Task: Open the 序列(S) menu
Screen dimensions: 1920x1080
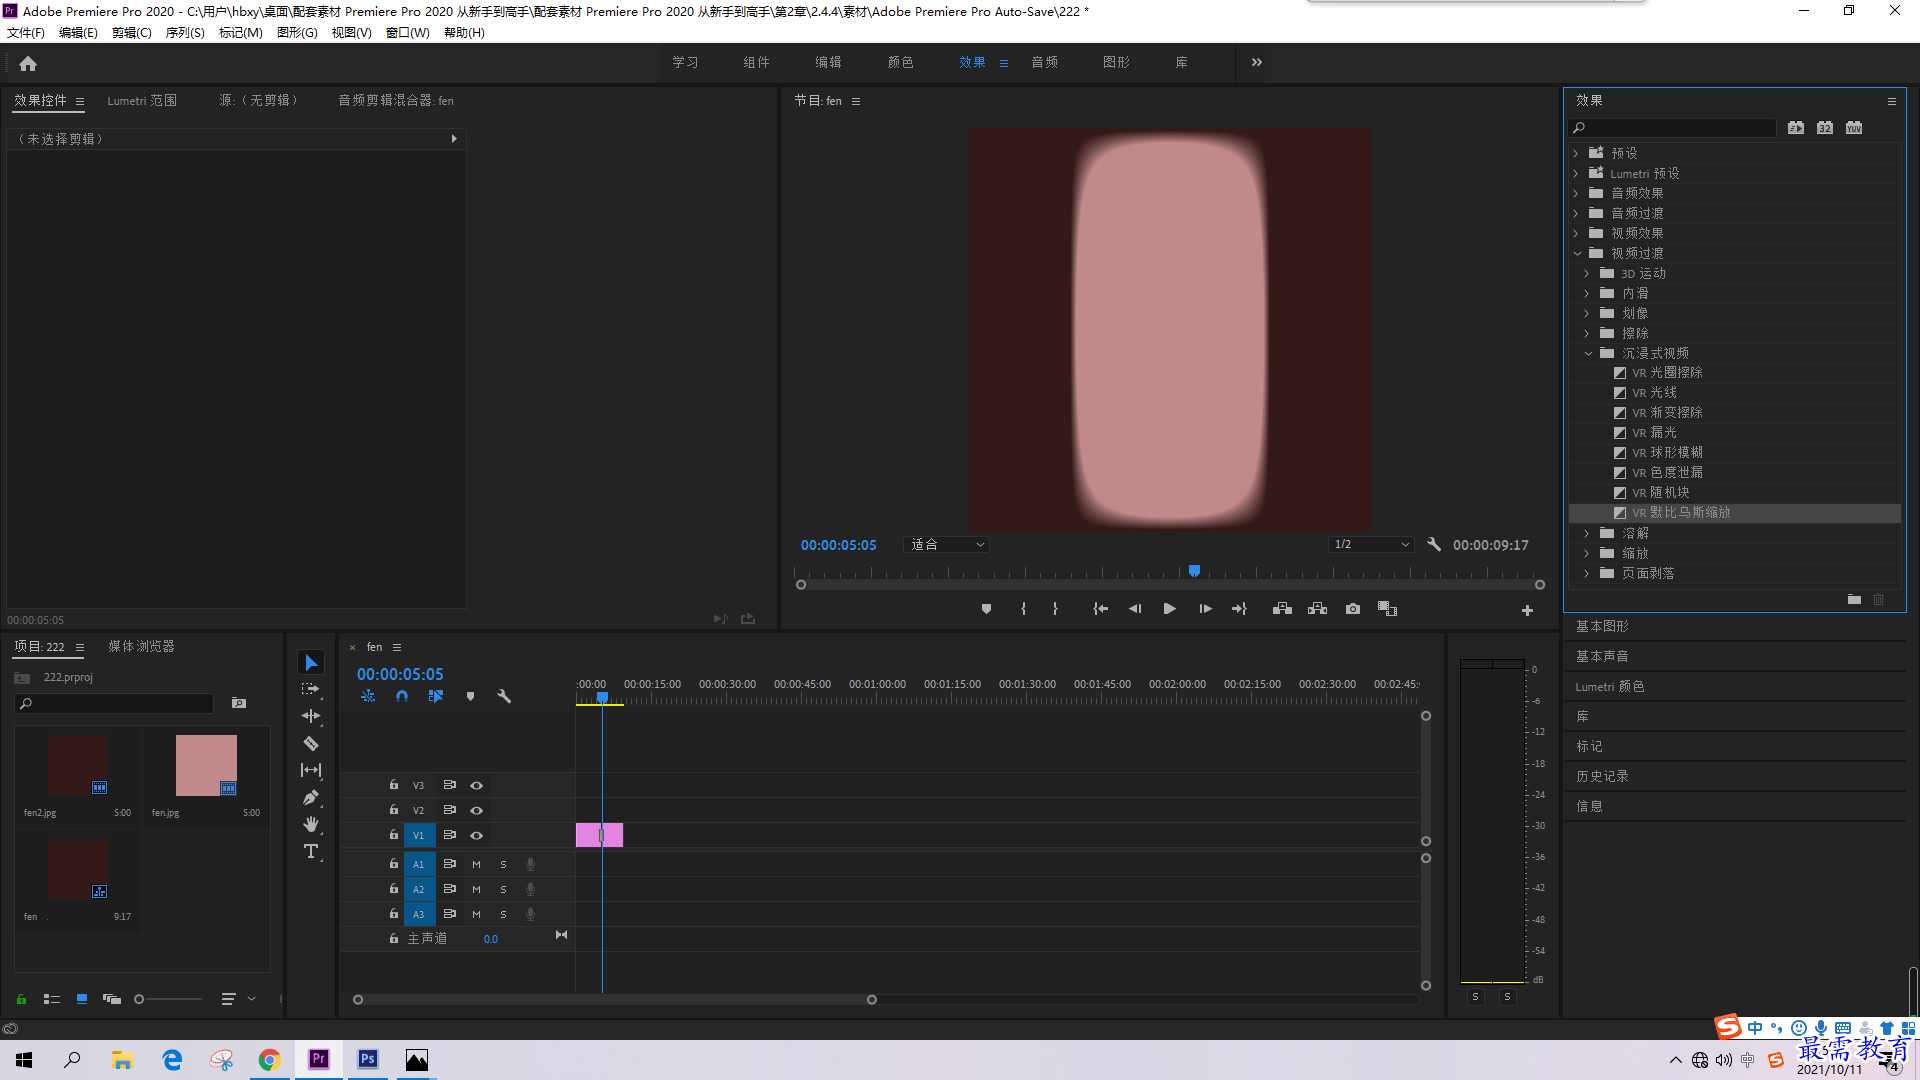Action: 185,33
